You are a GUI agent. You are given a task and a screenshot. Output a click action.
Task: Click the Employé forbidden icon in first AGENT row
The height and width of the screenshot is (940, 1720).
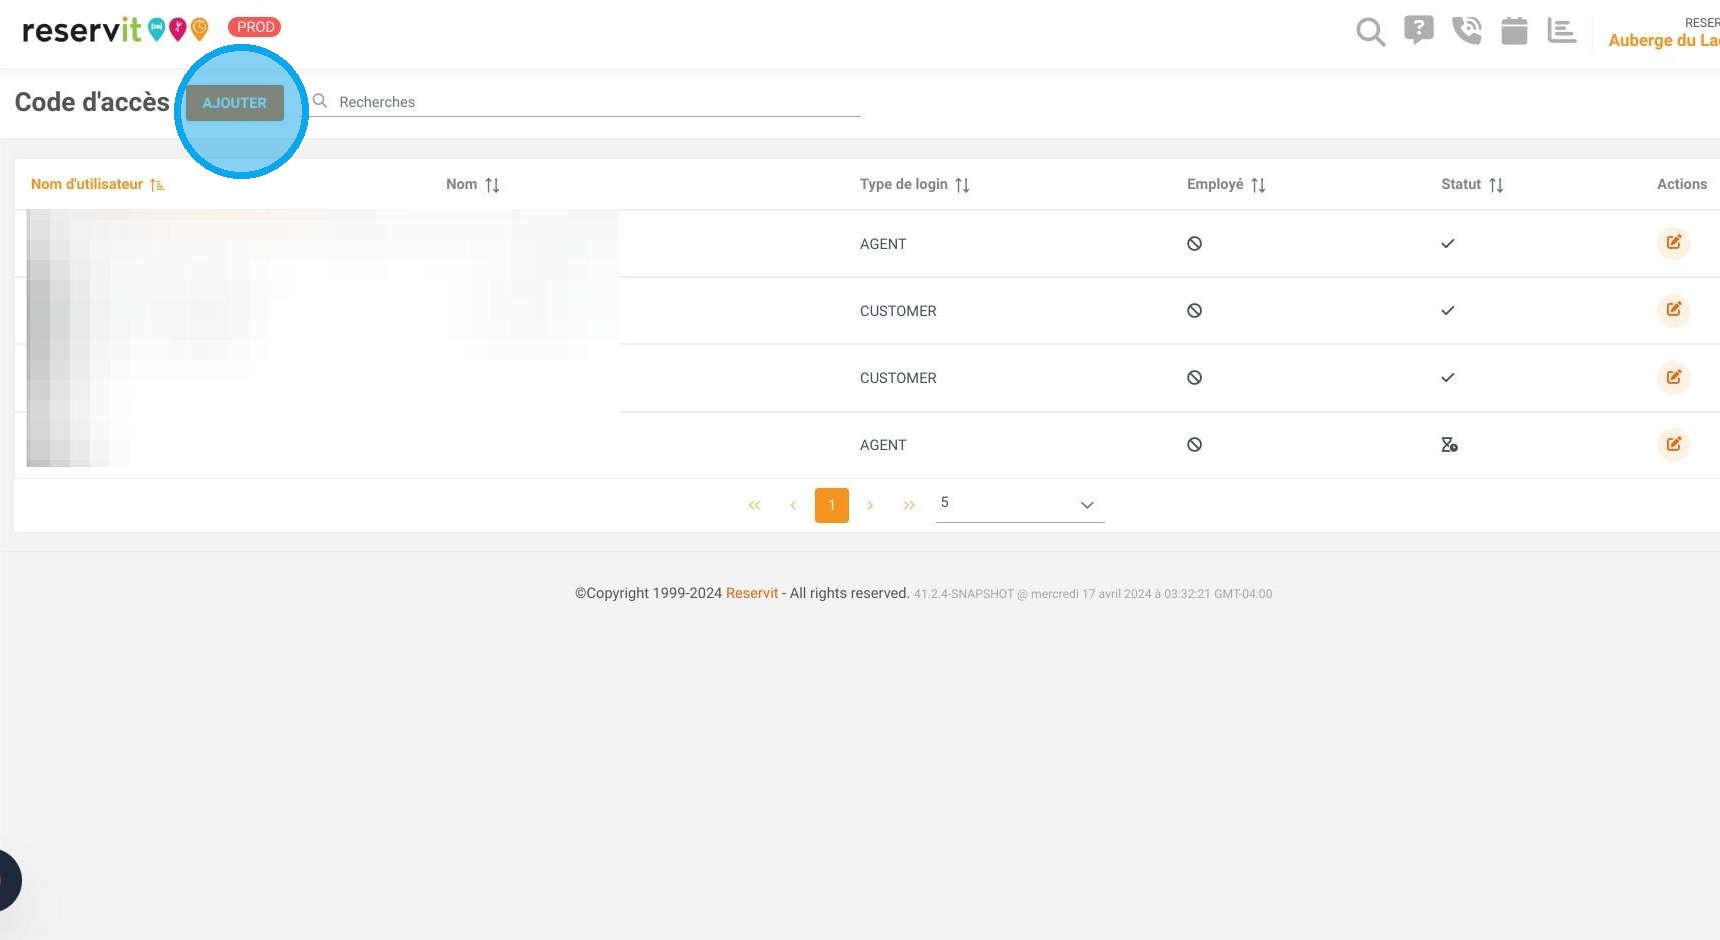click(x=1194, y=244)
